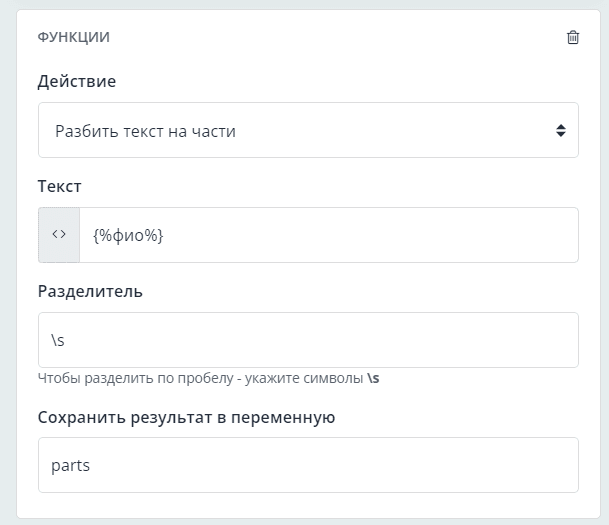Delete the ФУНКЦИИ block with trash icon
The height and width of the screenshot is (525, 609).
[x=572, y=38]
